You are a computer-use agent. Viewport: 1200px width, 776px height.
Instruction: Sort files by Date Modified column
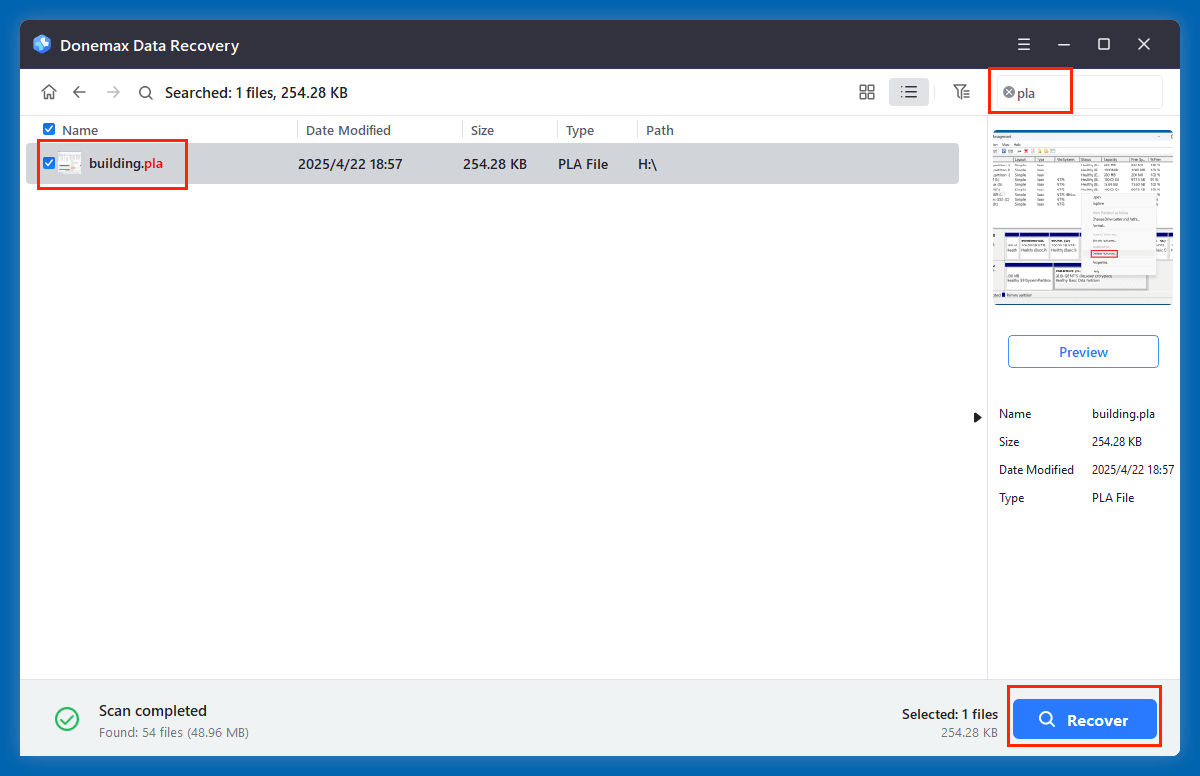[x=350, y=129]
